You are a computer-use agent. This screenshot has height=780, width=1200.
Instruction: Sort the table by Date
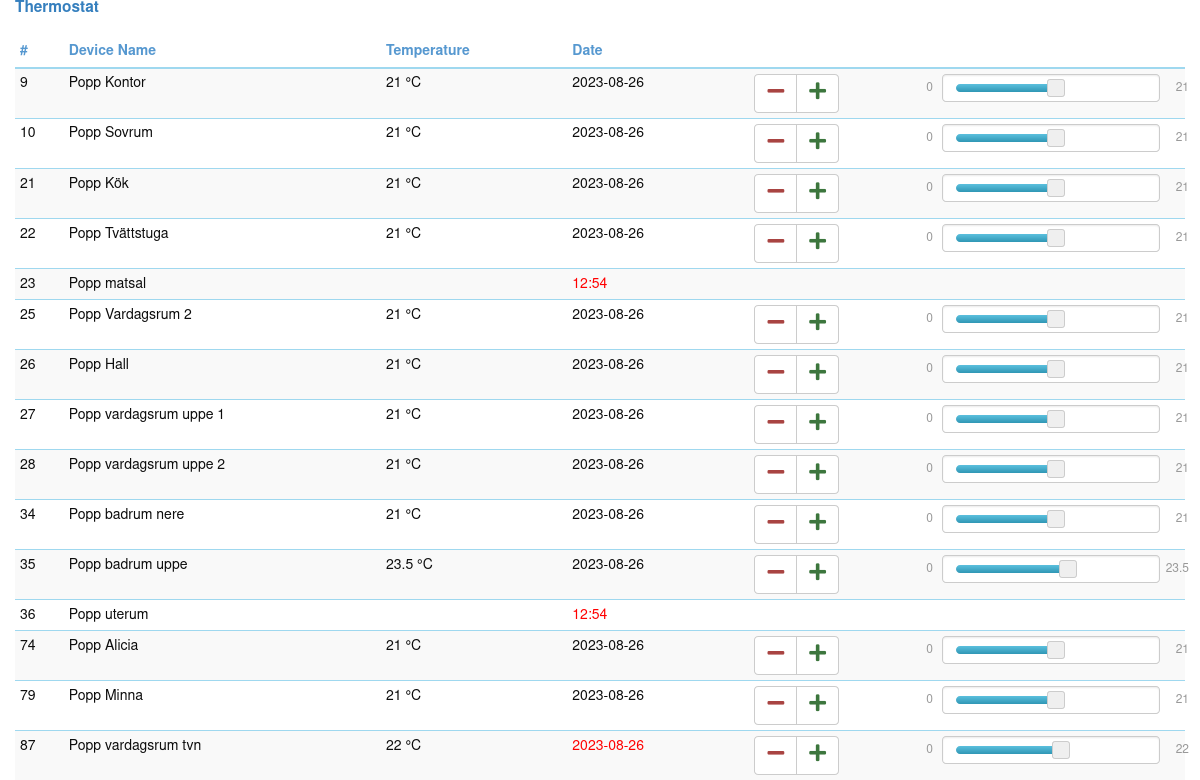[x=587, y=50]
